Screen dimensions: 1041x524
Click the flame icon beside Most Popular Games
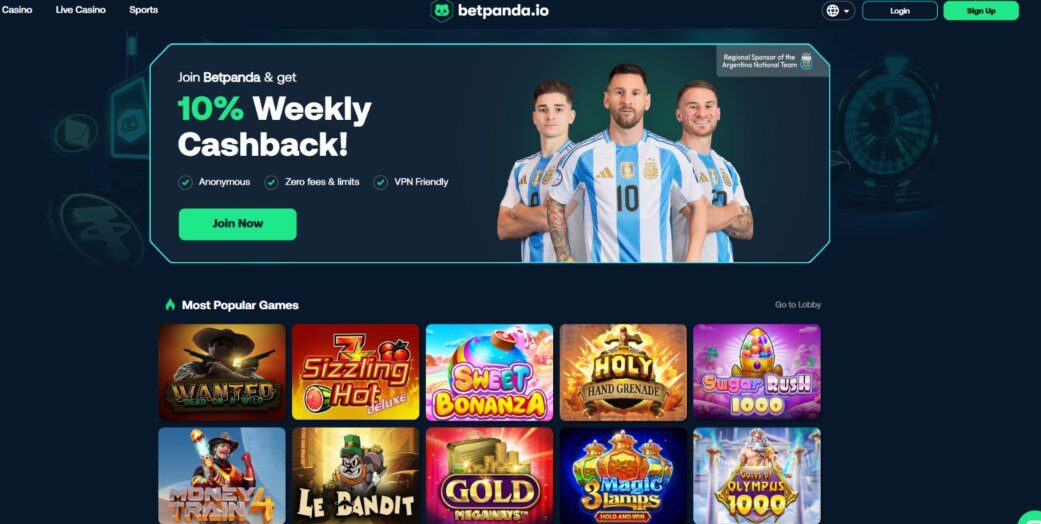point(170,305)
